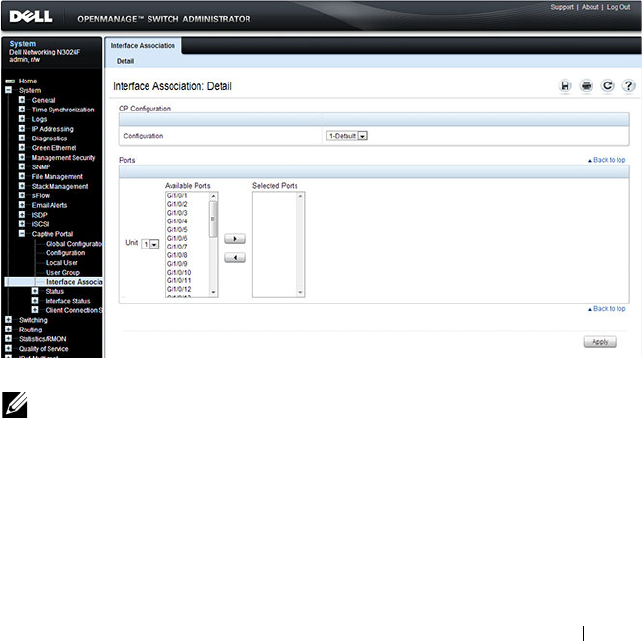Select port Gi1/0/12 in Available Ports
This screenshot has width=642, height=641.
tap(179, 289)
